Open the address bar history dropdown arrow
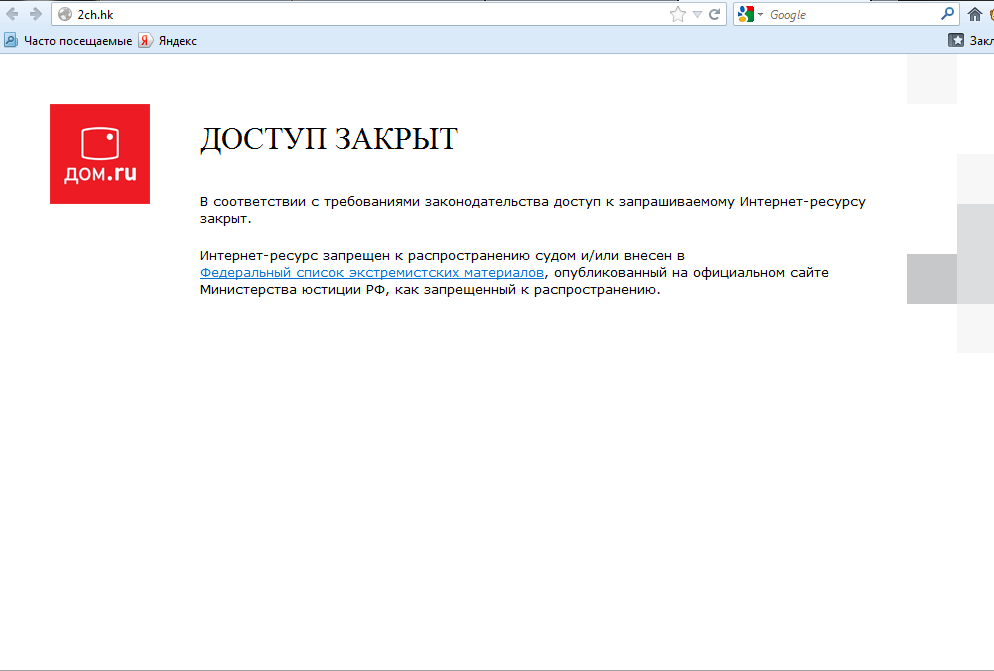 pos(697,15)
